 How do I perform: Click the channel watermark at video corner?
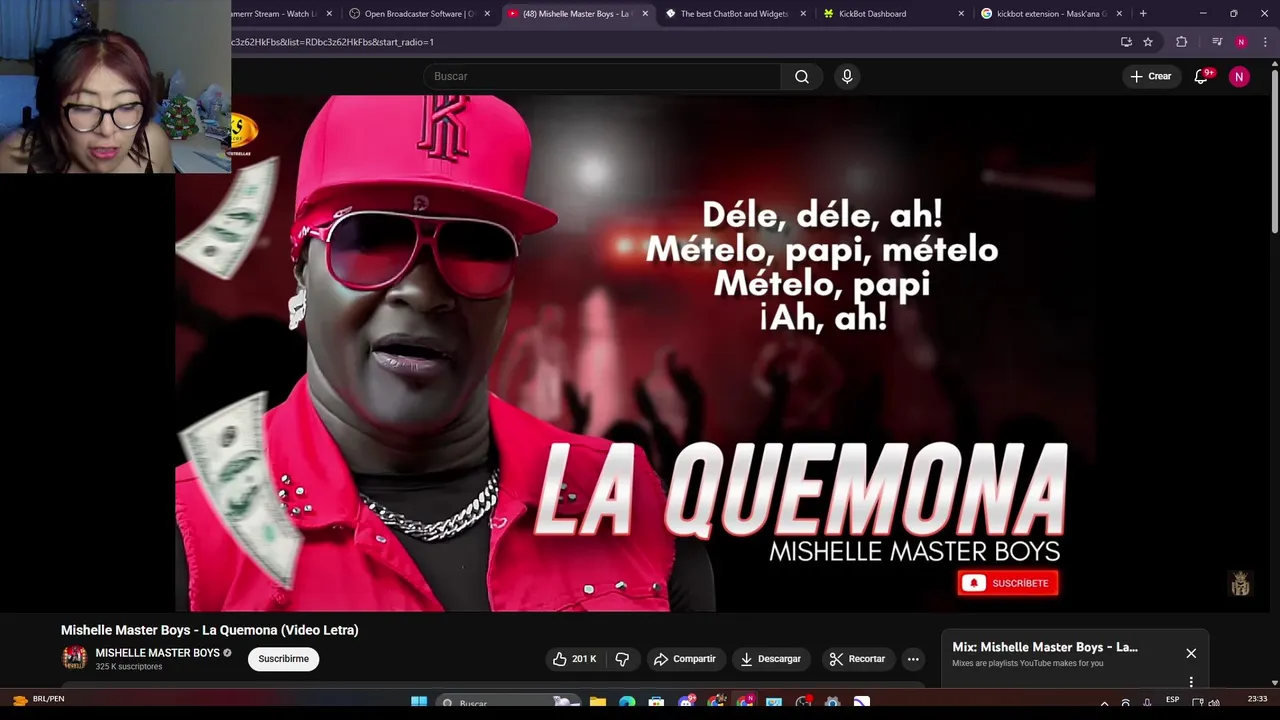tap(1240, 583)
